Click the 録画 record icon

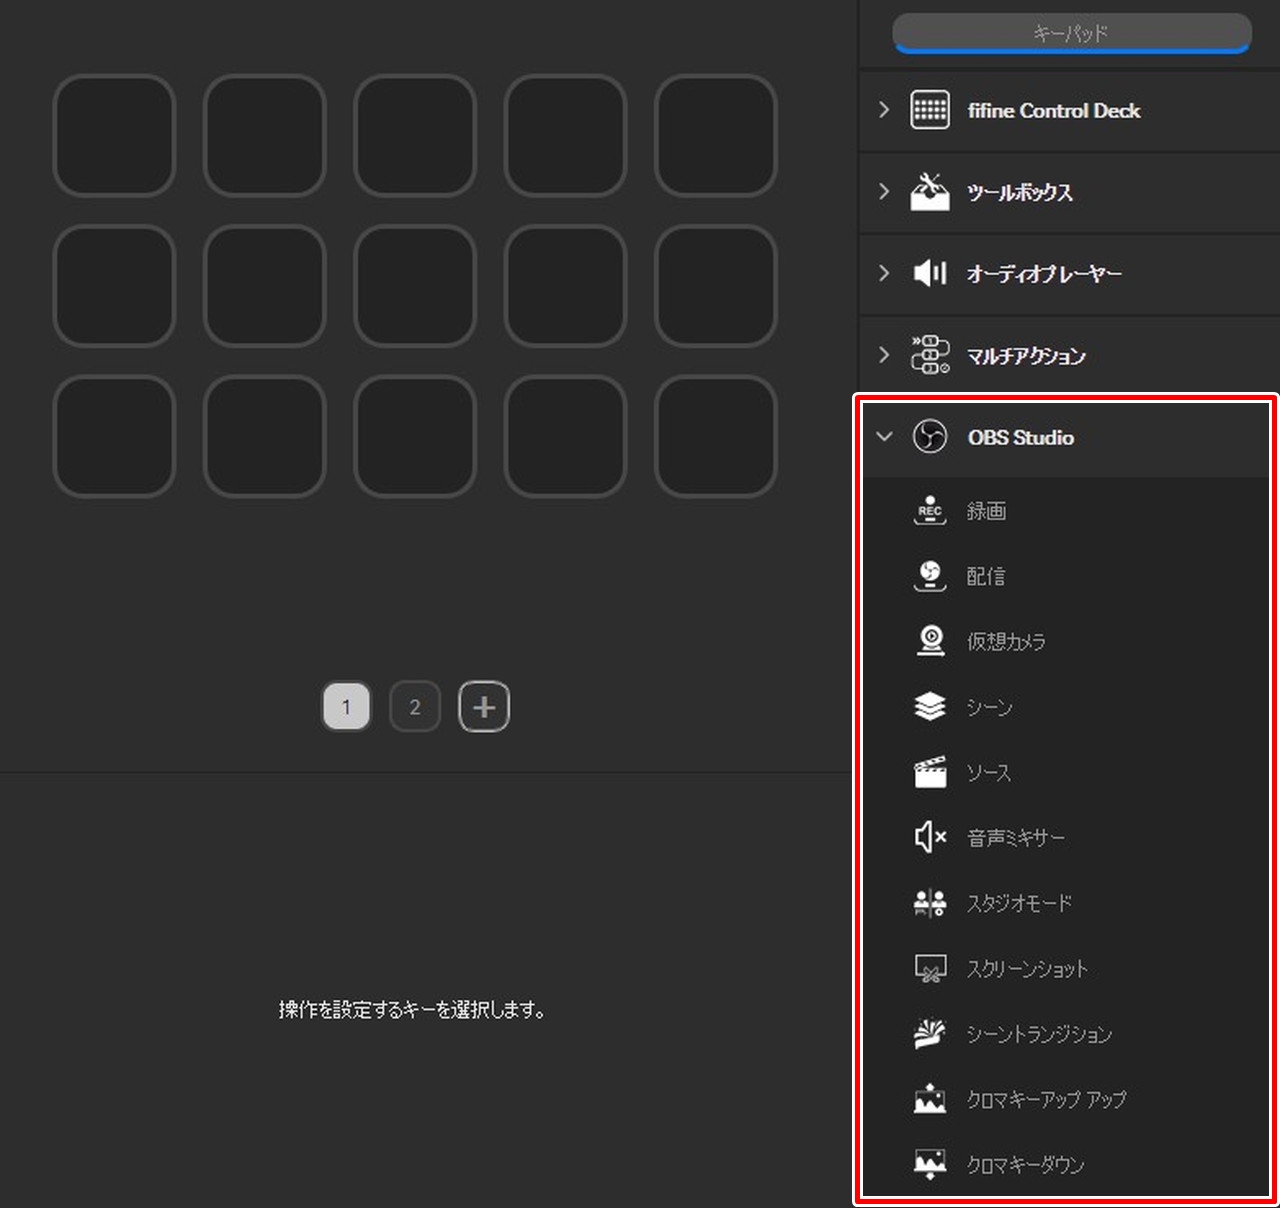tap(930, 511)
